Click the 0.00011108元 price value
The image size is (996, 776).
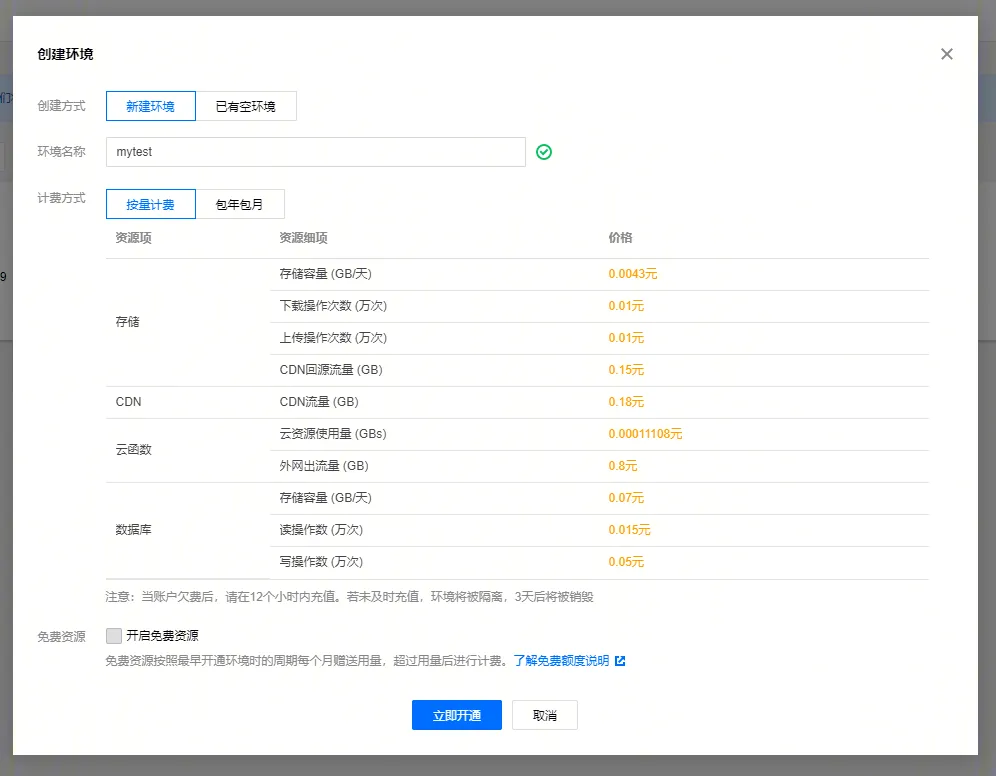coord(645,434)
